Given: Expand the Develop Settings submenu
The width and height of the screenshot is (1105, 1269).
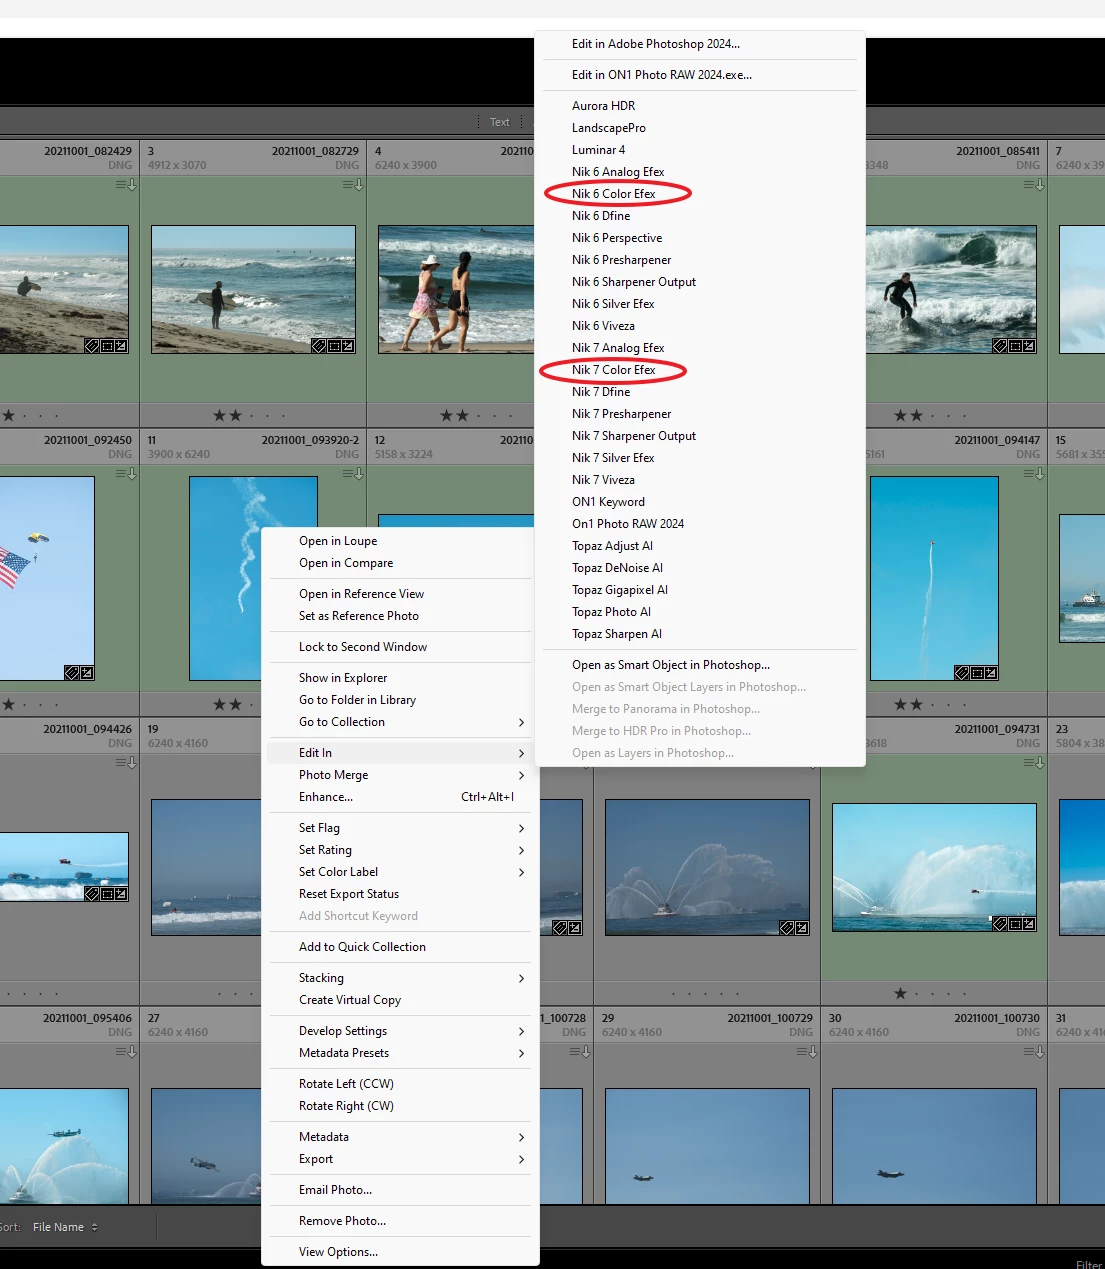Looking at the screenshot, I should (x=400, y=1031).
